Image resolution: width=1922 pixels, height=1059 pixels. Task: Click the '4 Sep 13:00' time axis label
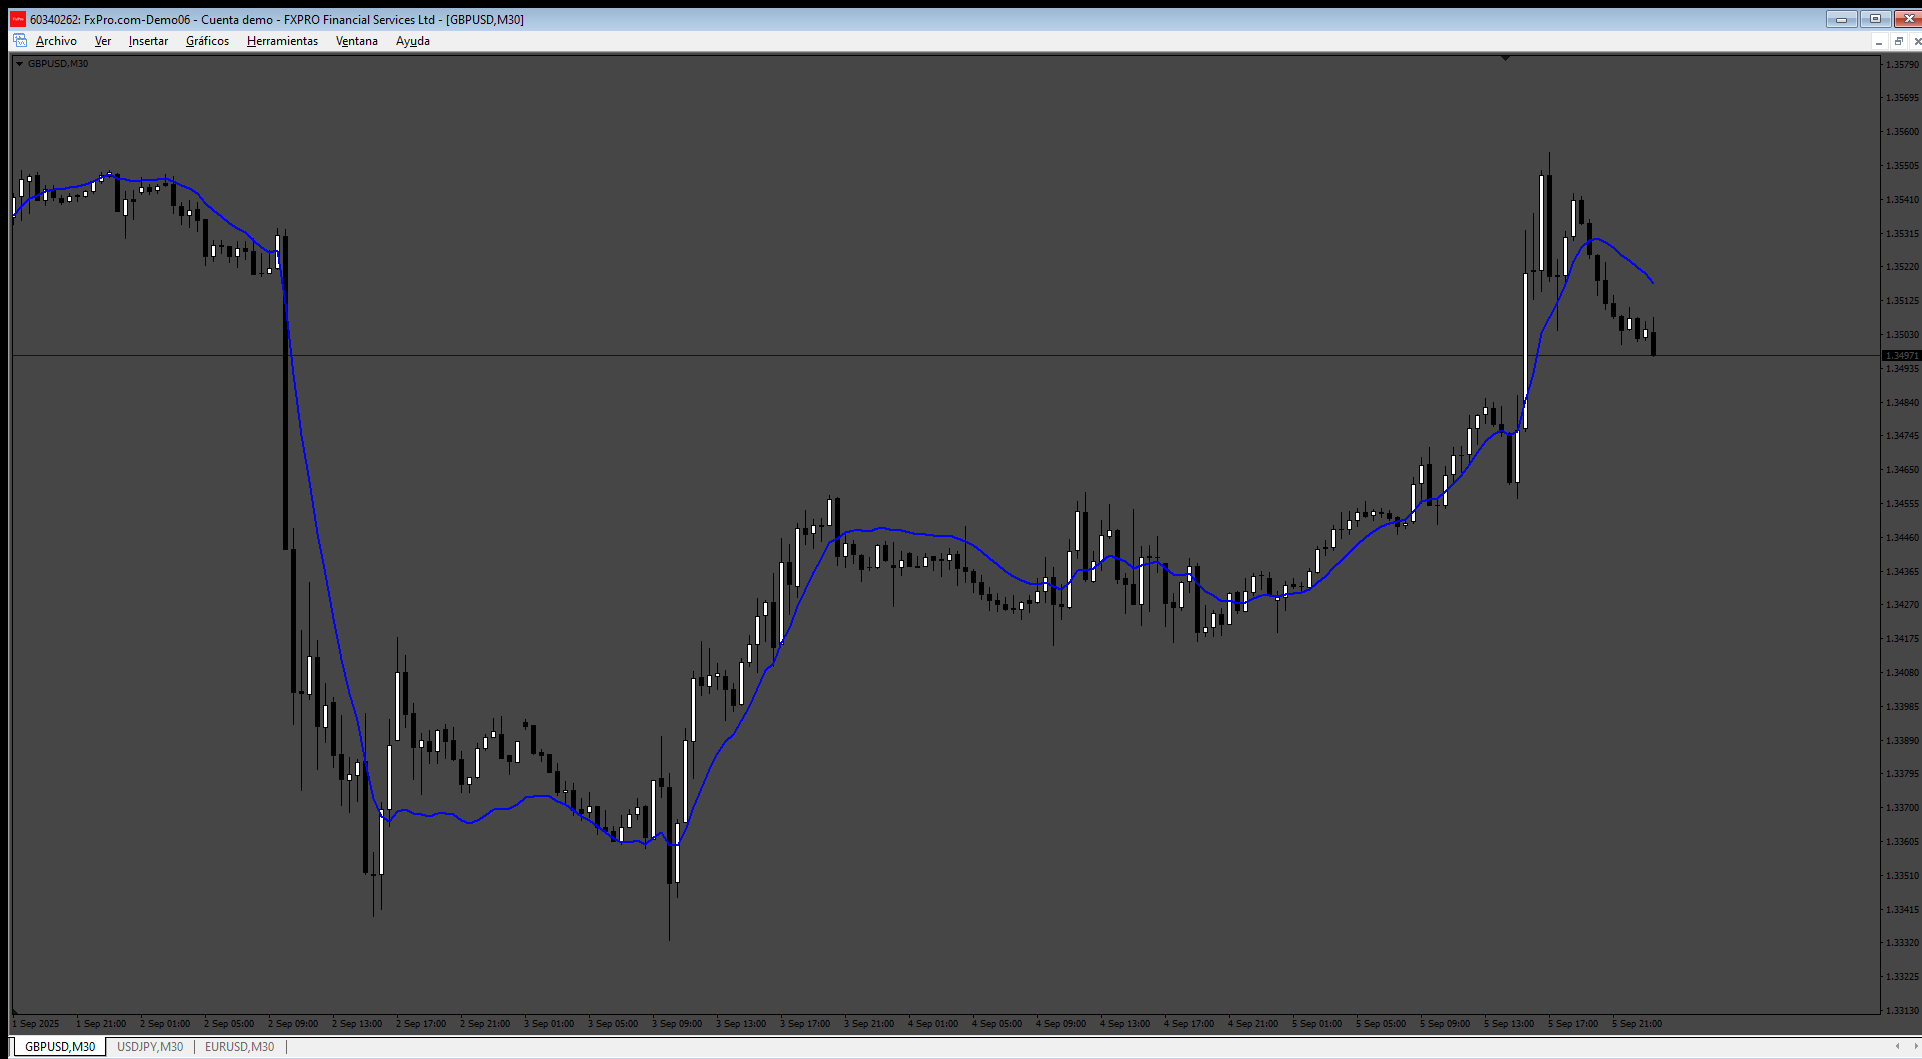[1125, 1024]
